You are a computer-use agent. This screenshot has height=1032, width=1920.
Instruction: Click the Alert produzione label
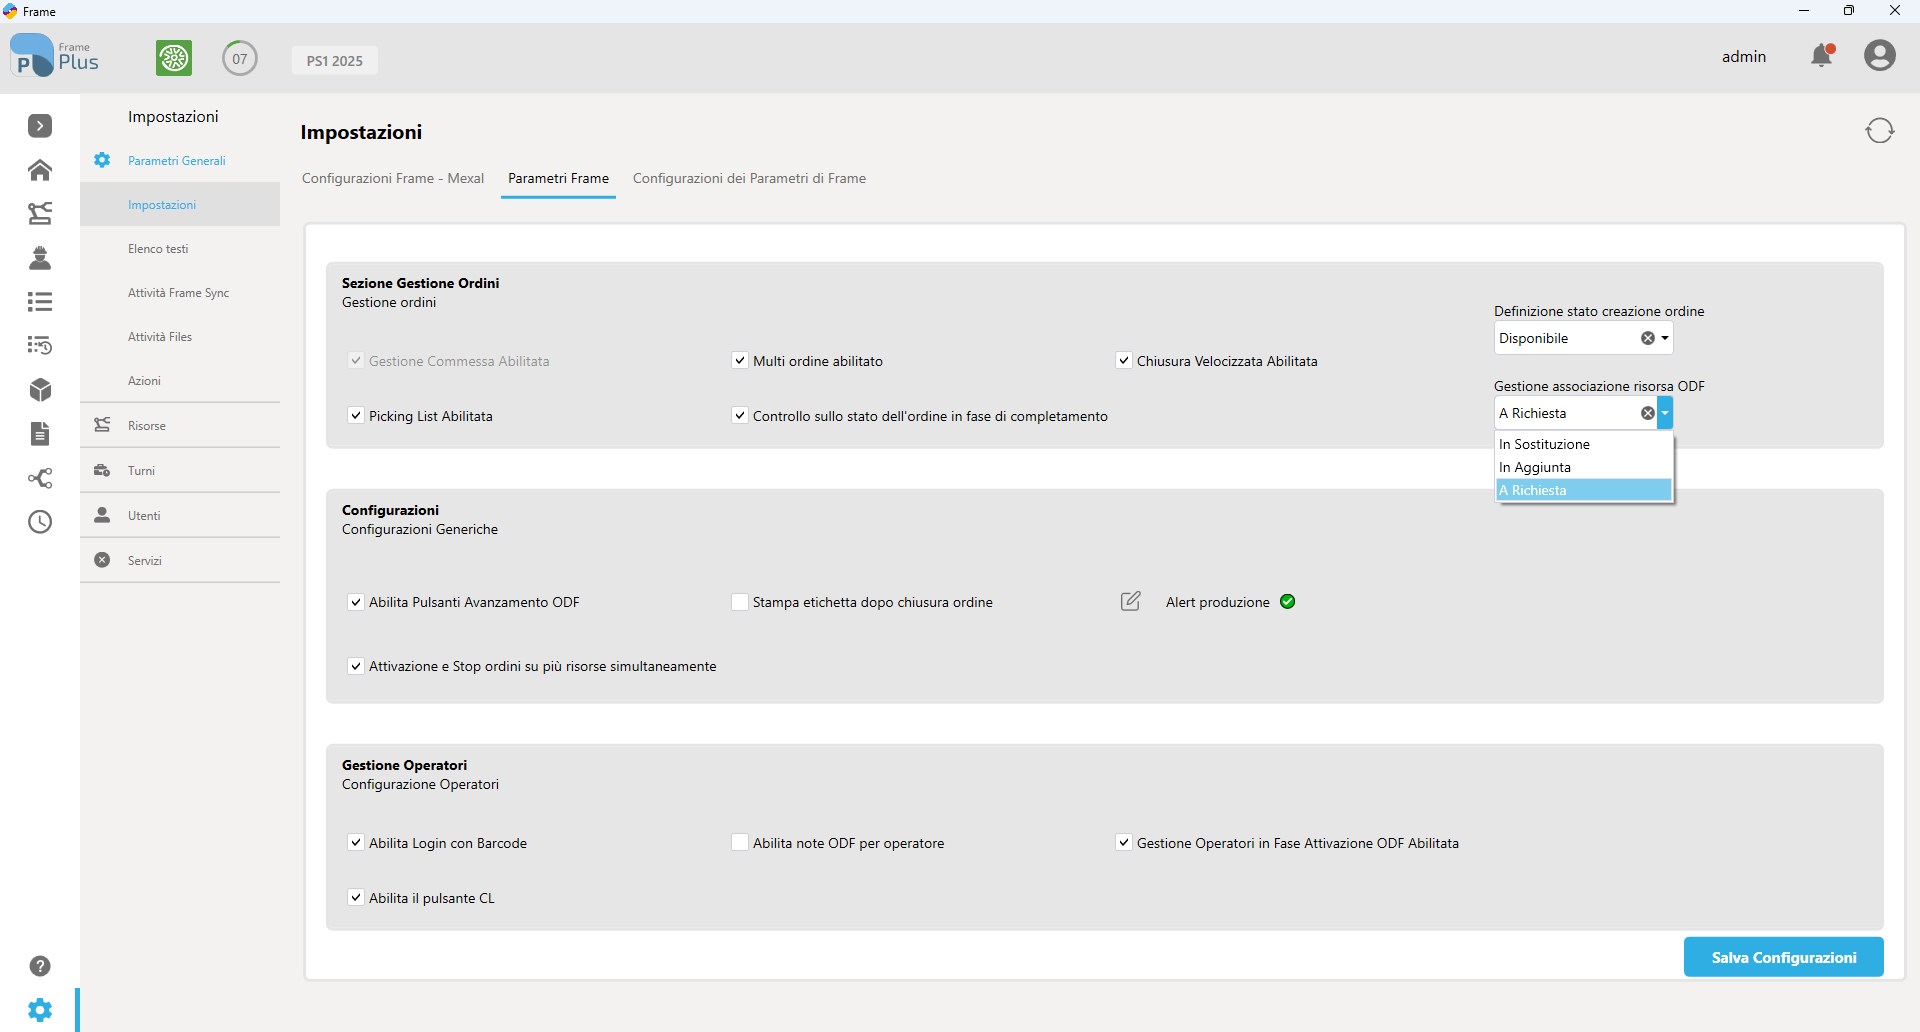(x=1218, y=602)
